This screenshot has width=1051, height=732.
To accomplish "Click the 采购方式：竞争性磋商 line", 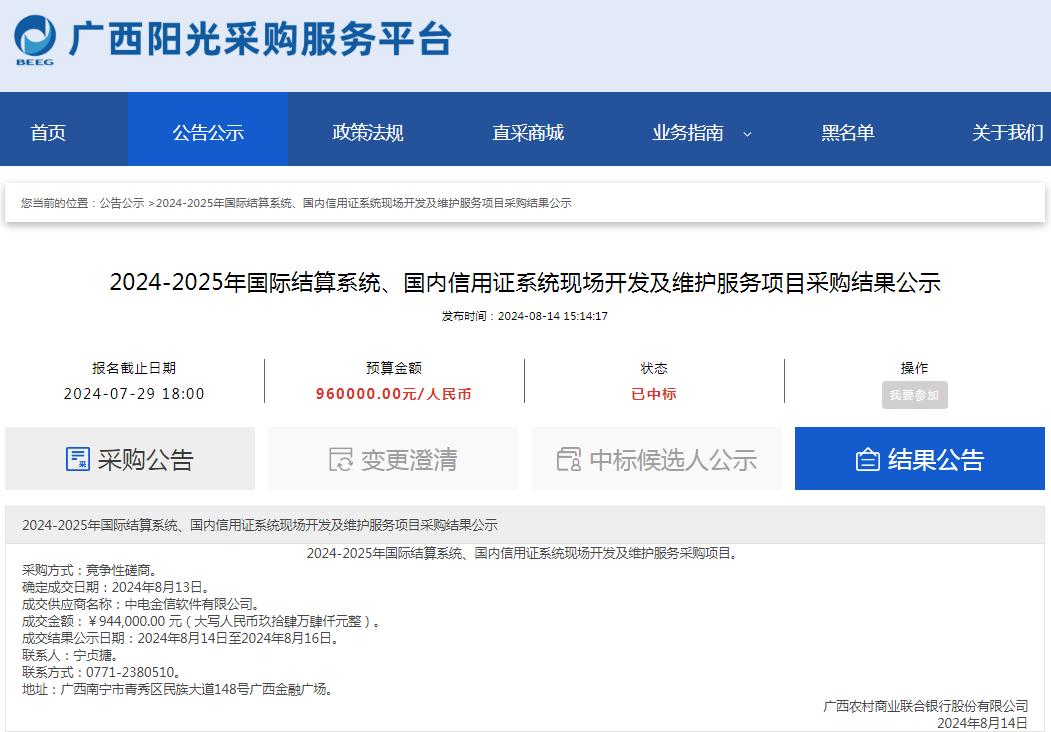I will [90, 570].
